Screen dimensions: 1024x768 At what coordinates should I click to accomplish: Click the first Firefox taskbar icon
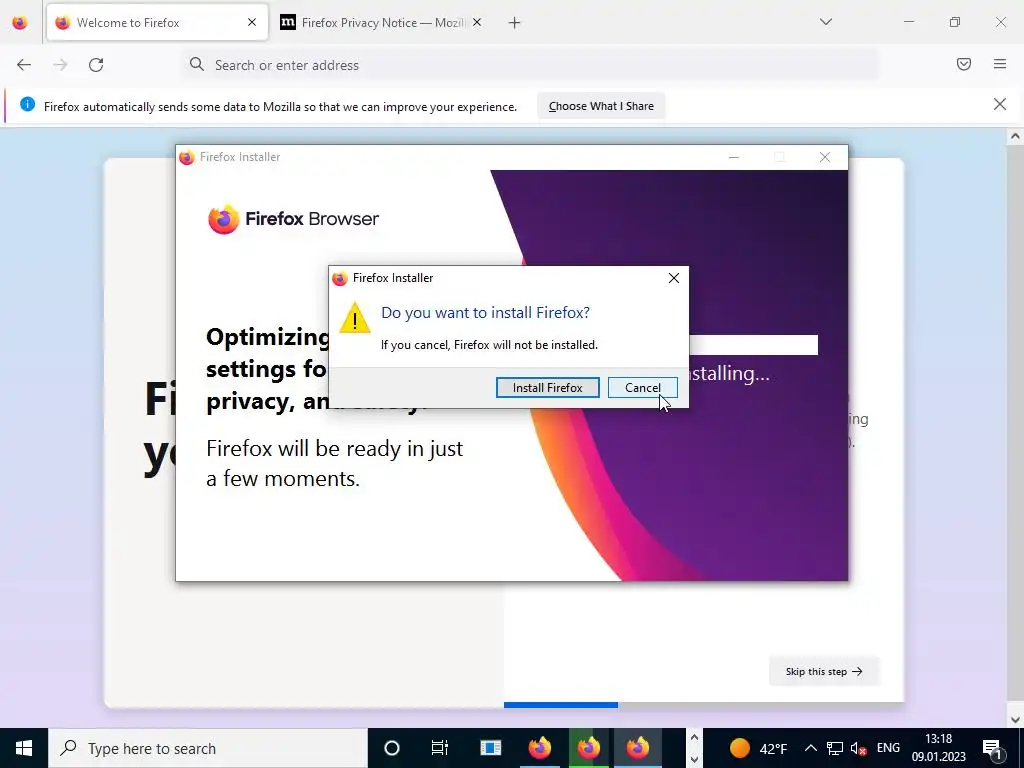pos(539,748)
